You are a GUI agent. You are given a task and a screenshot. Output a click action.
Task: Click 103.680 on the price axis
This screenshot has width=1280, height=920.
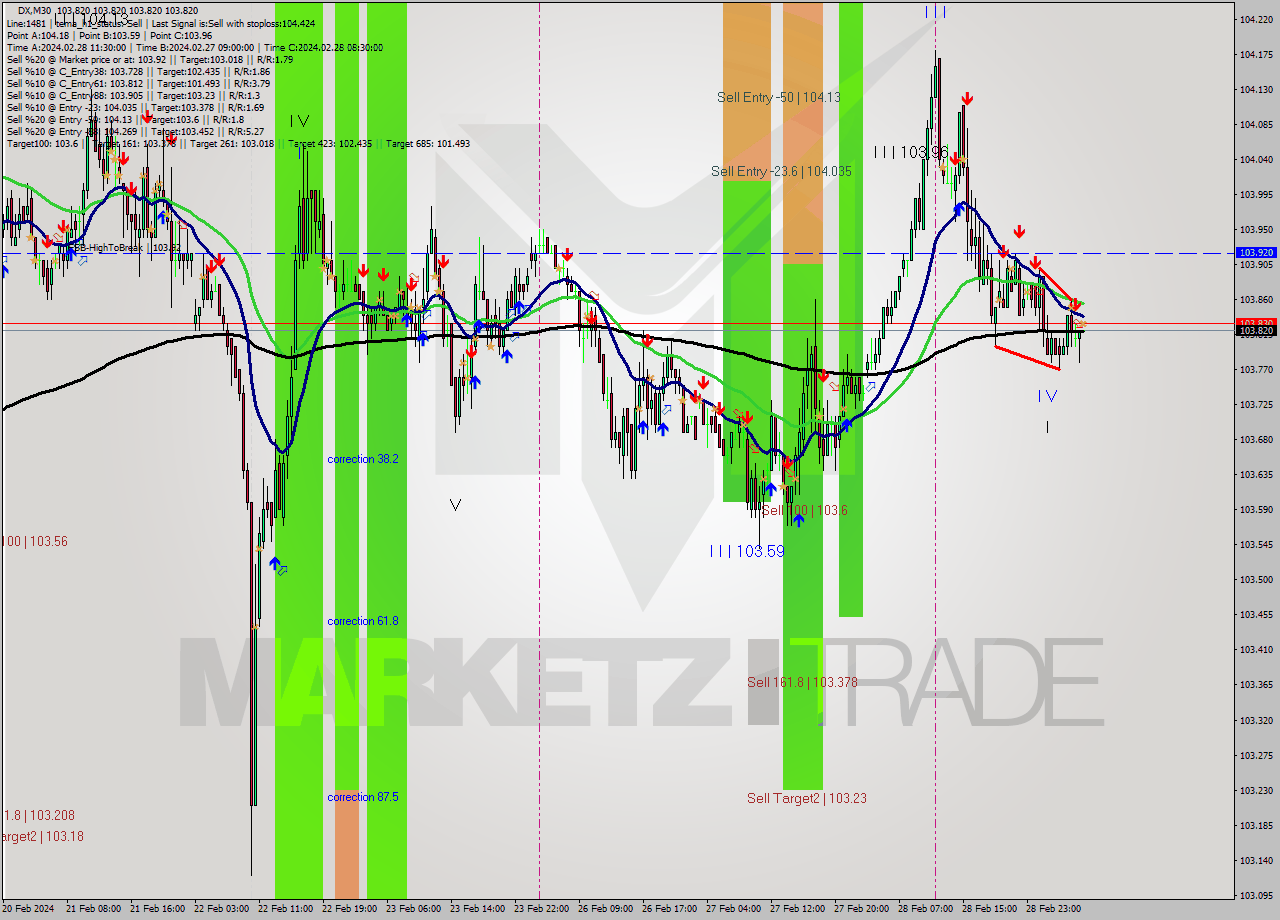pyautogui.click(x=1256, y=439)
